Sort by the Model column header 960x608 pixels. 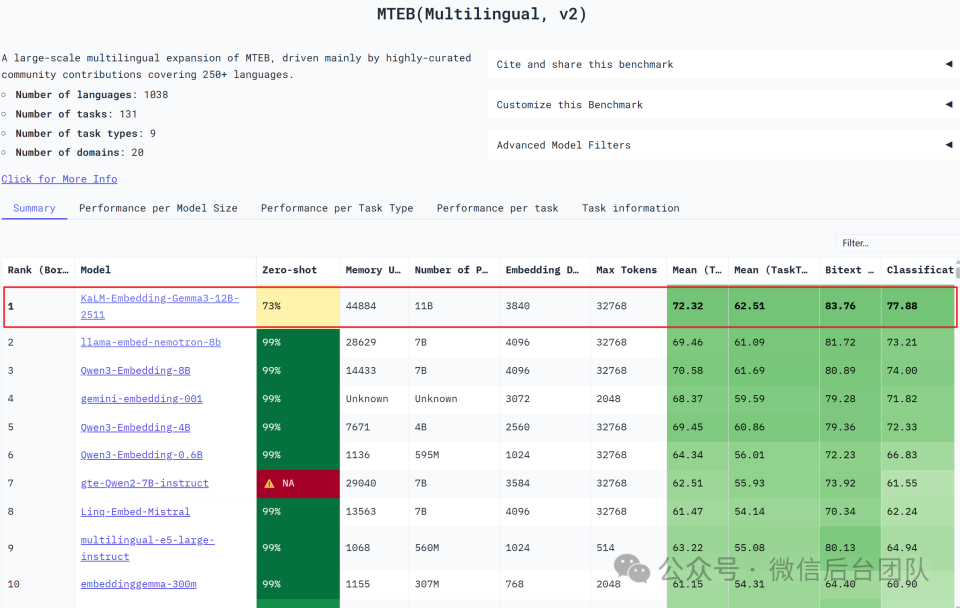(x=165, y=270)
